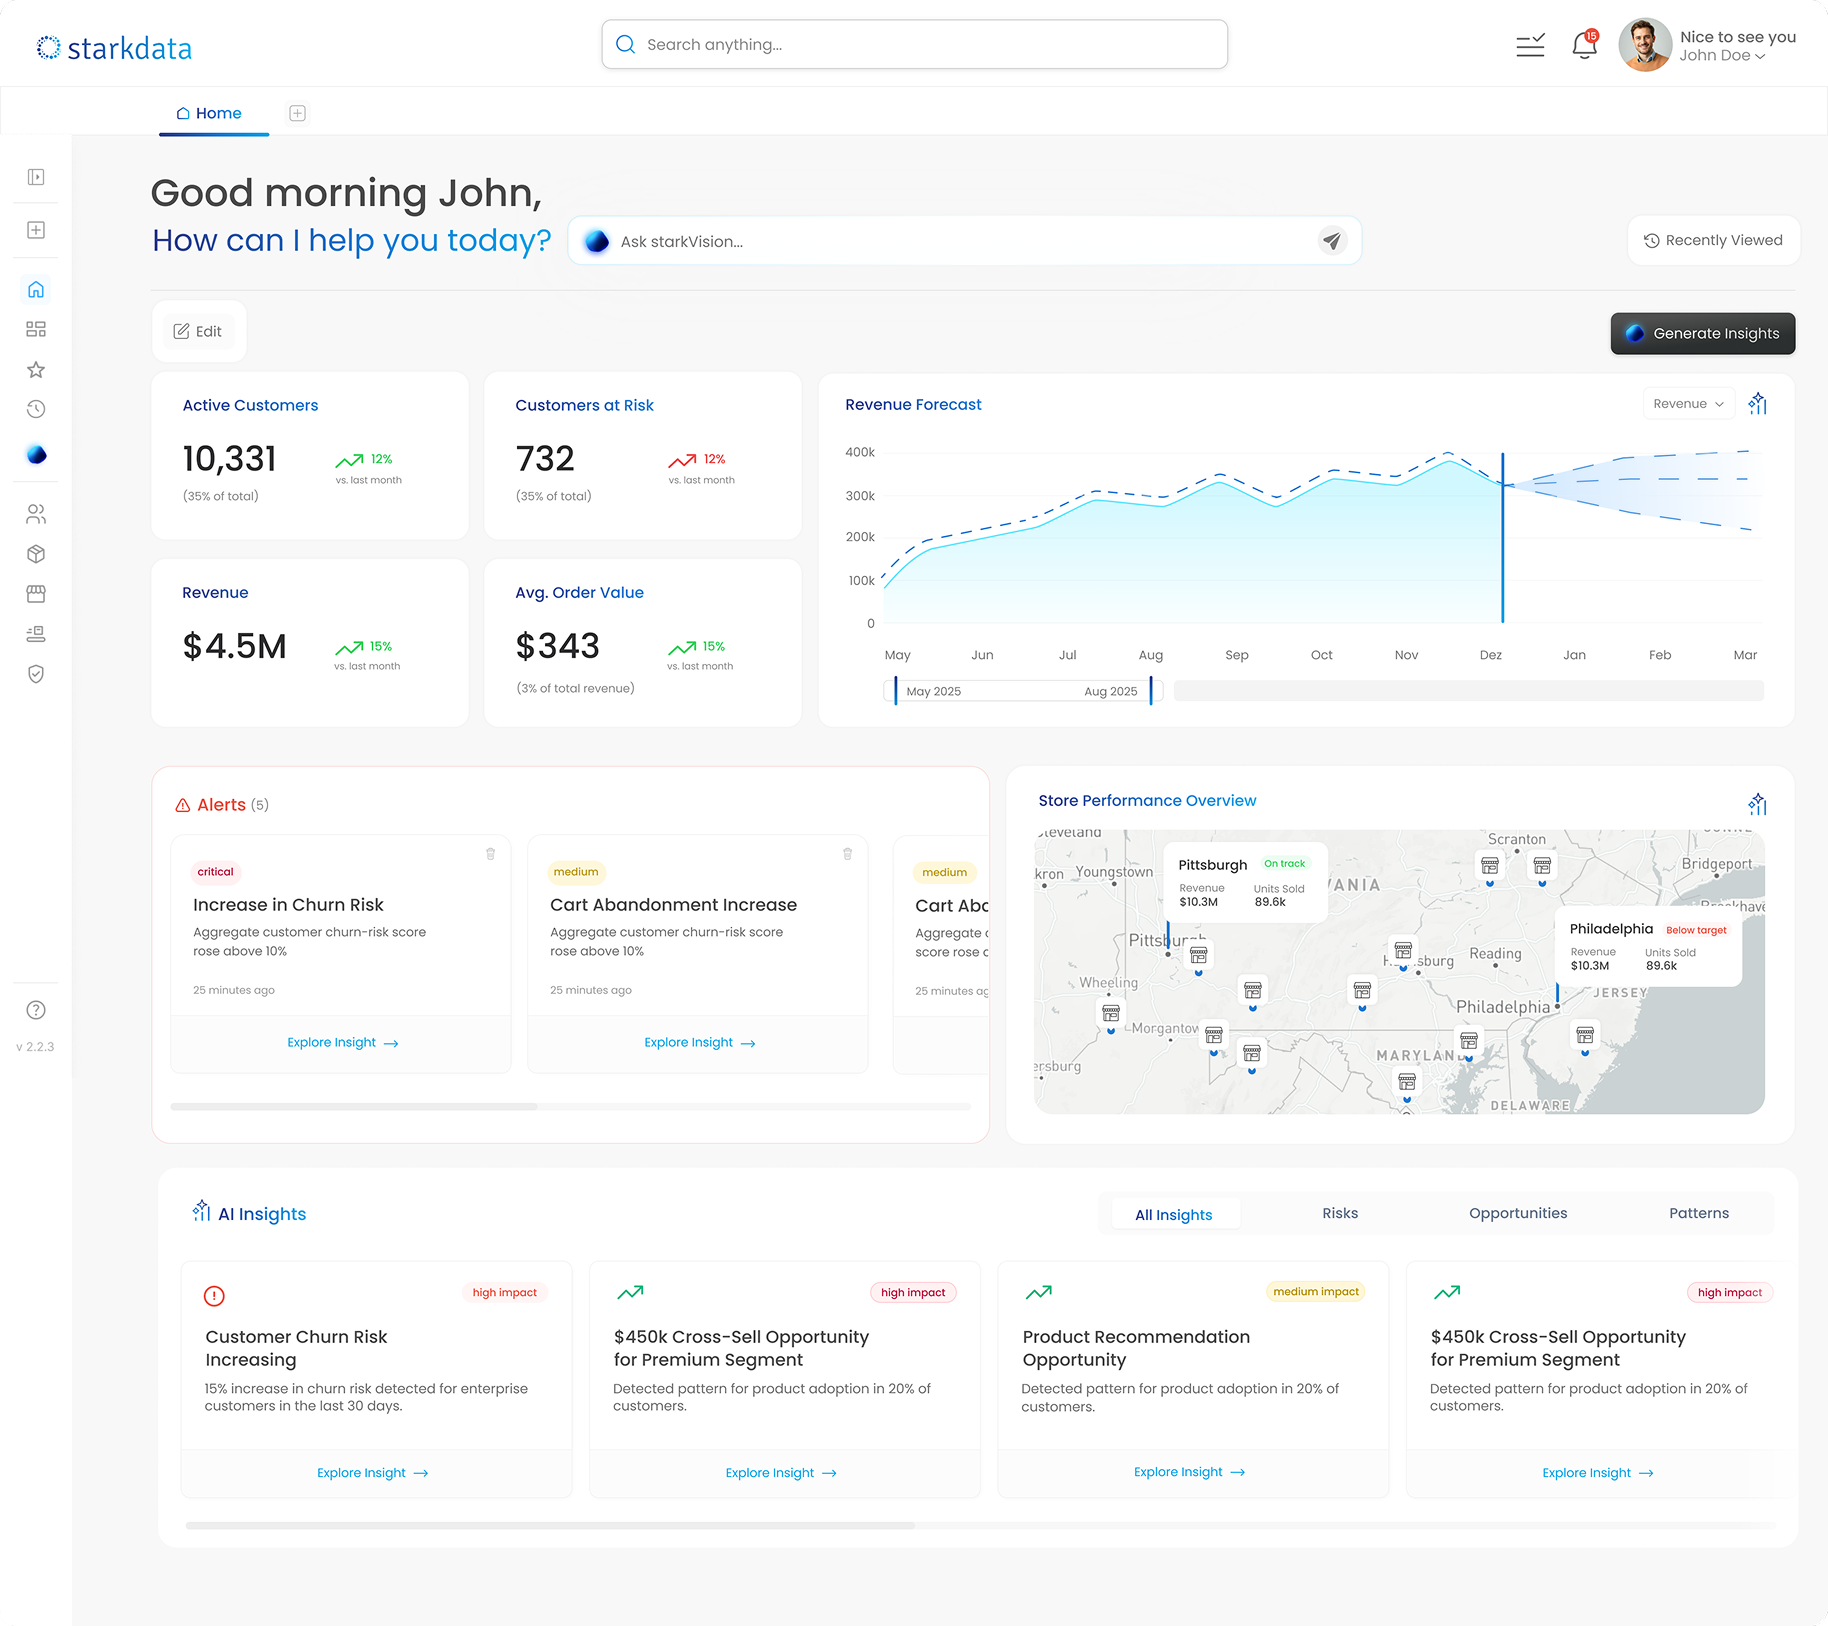Click the Edit dashboard button
Screen dimensions: 1828x1626
[198, 331]
